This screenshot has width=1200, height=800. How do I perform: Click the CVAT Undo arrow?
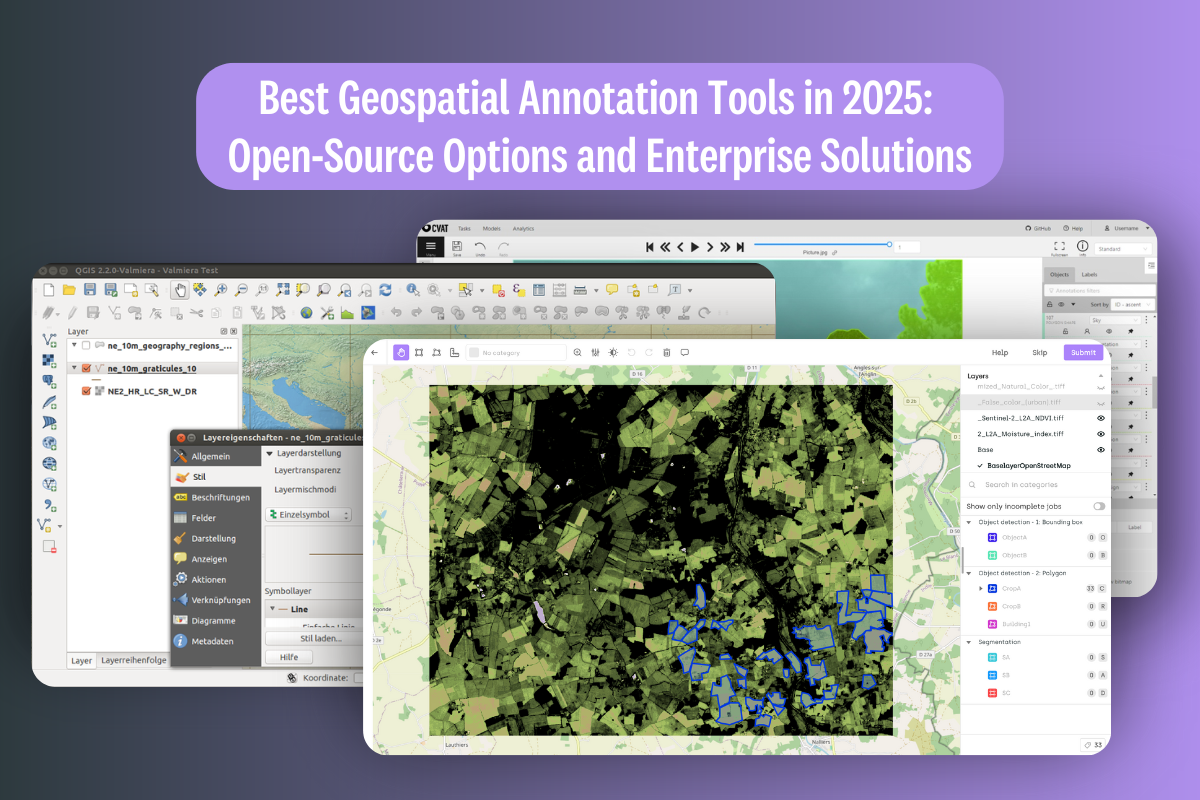click(480, 248)
